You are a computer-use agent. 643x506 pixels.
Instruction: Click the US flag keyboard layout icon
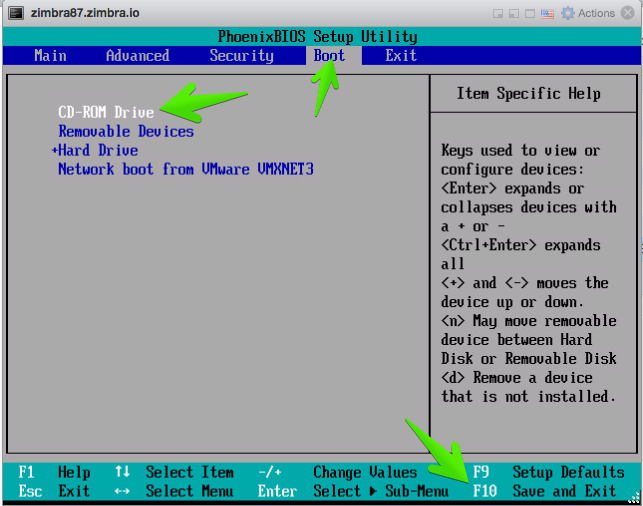[547, 14]
